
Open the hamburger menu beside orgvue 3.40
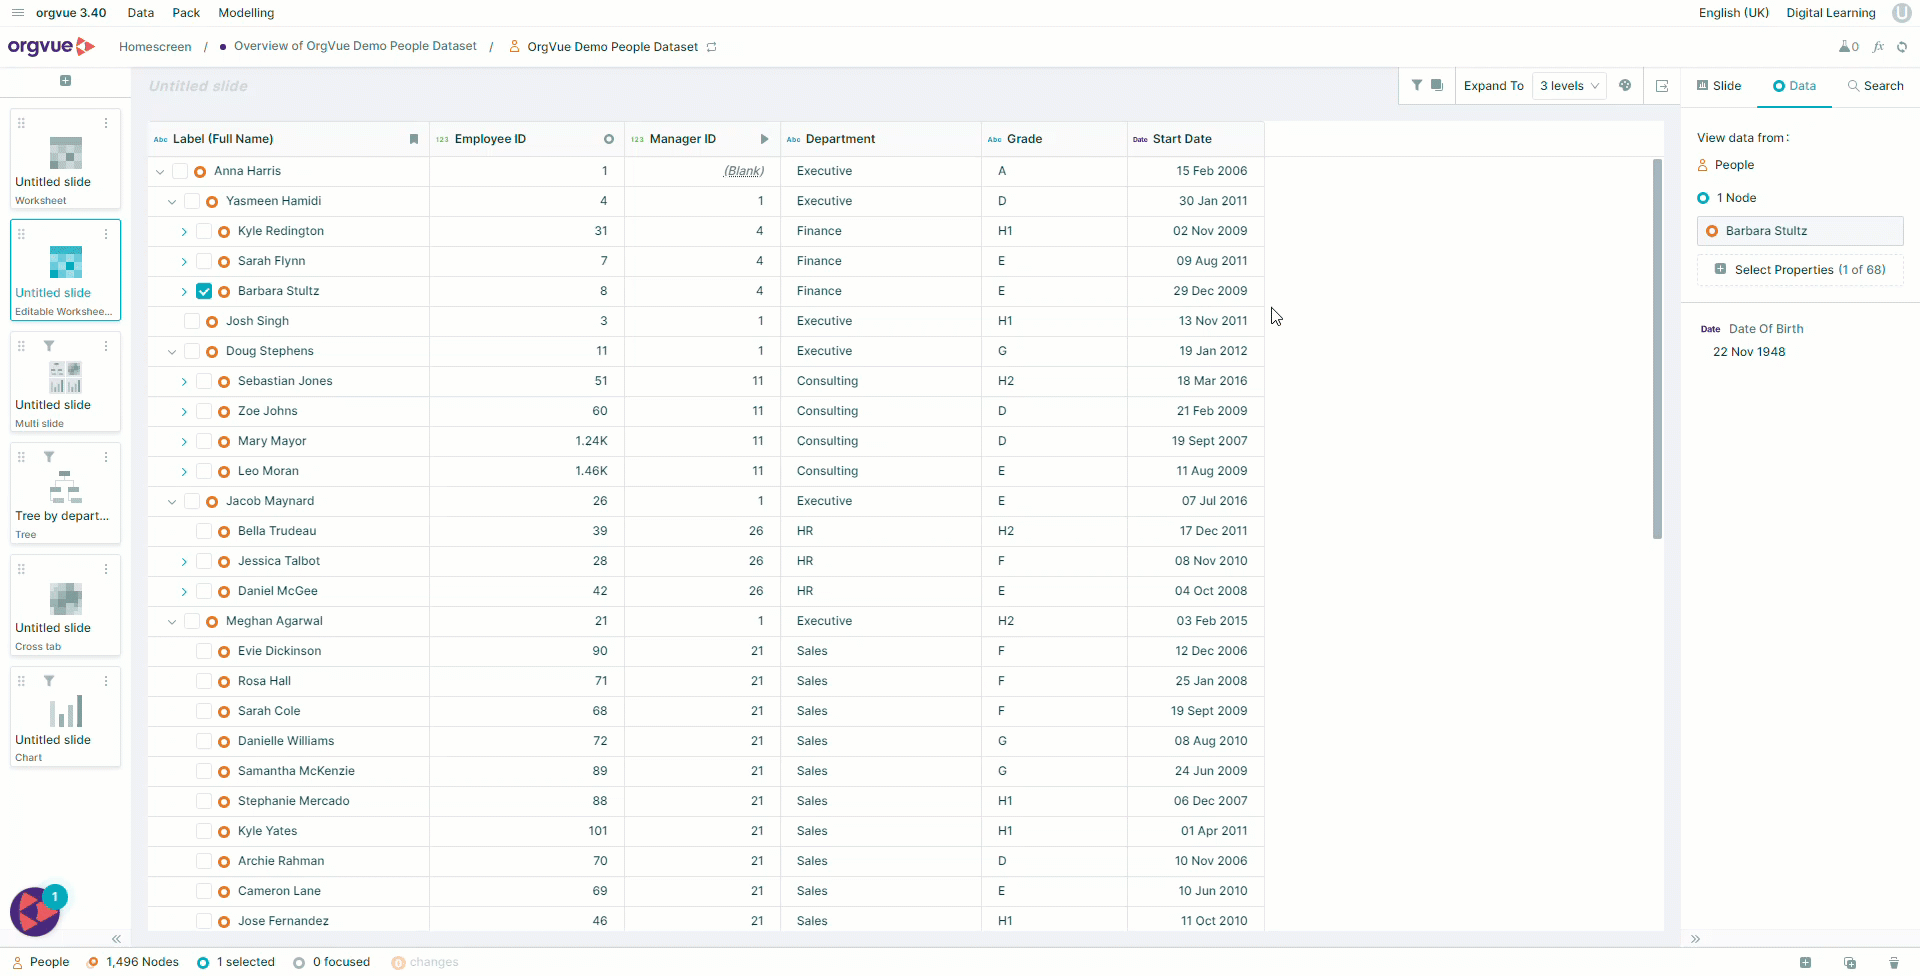click(17, 13)
